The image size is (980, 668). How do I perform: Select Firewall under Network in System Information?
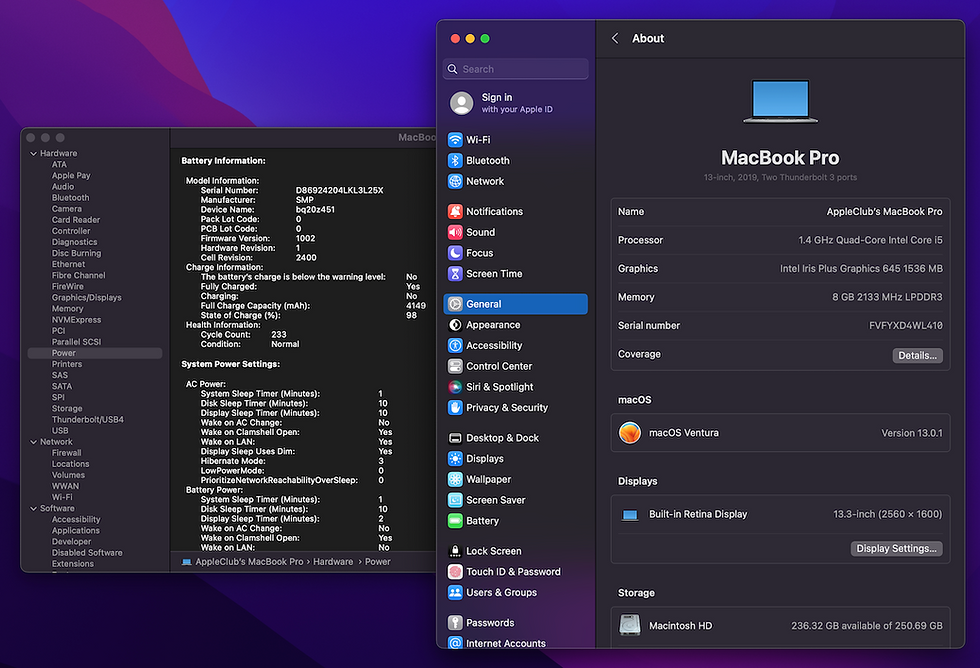(x=66, y=453)
